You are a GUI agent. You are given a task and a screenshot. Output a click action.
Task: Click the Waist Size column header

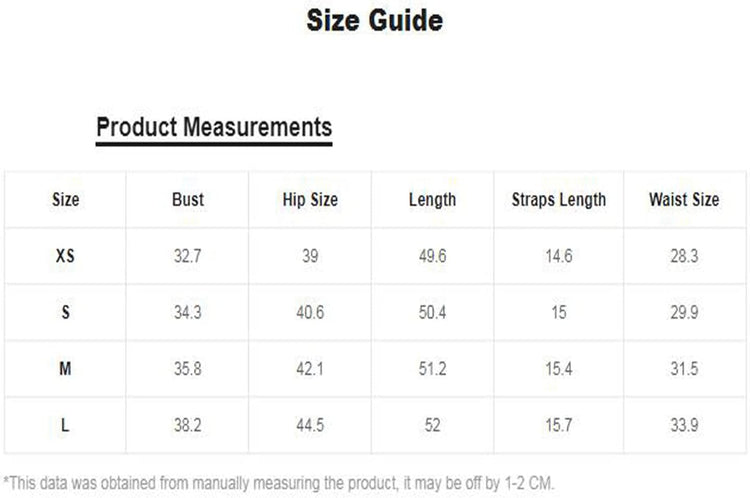(x=683, y=200)
